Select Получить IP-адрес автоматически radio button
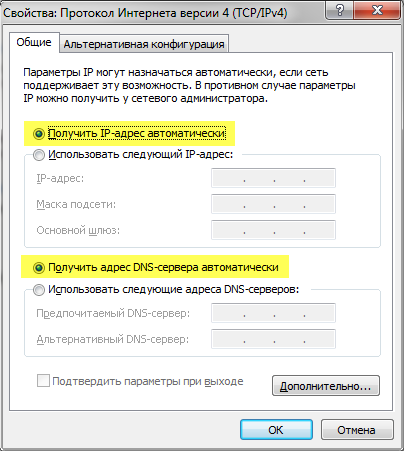Viewport: 404px width, 451px height. point(39,134)
